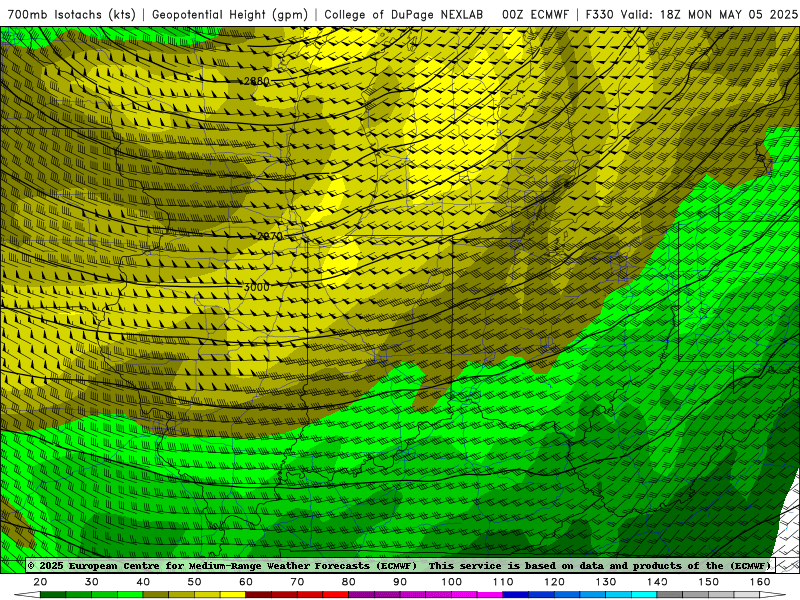
Task: Click the legend label 60
Action: tap(246, 582)
